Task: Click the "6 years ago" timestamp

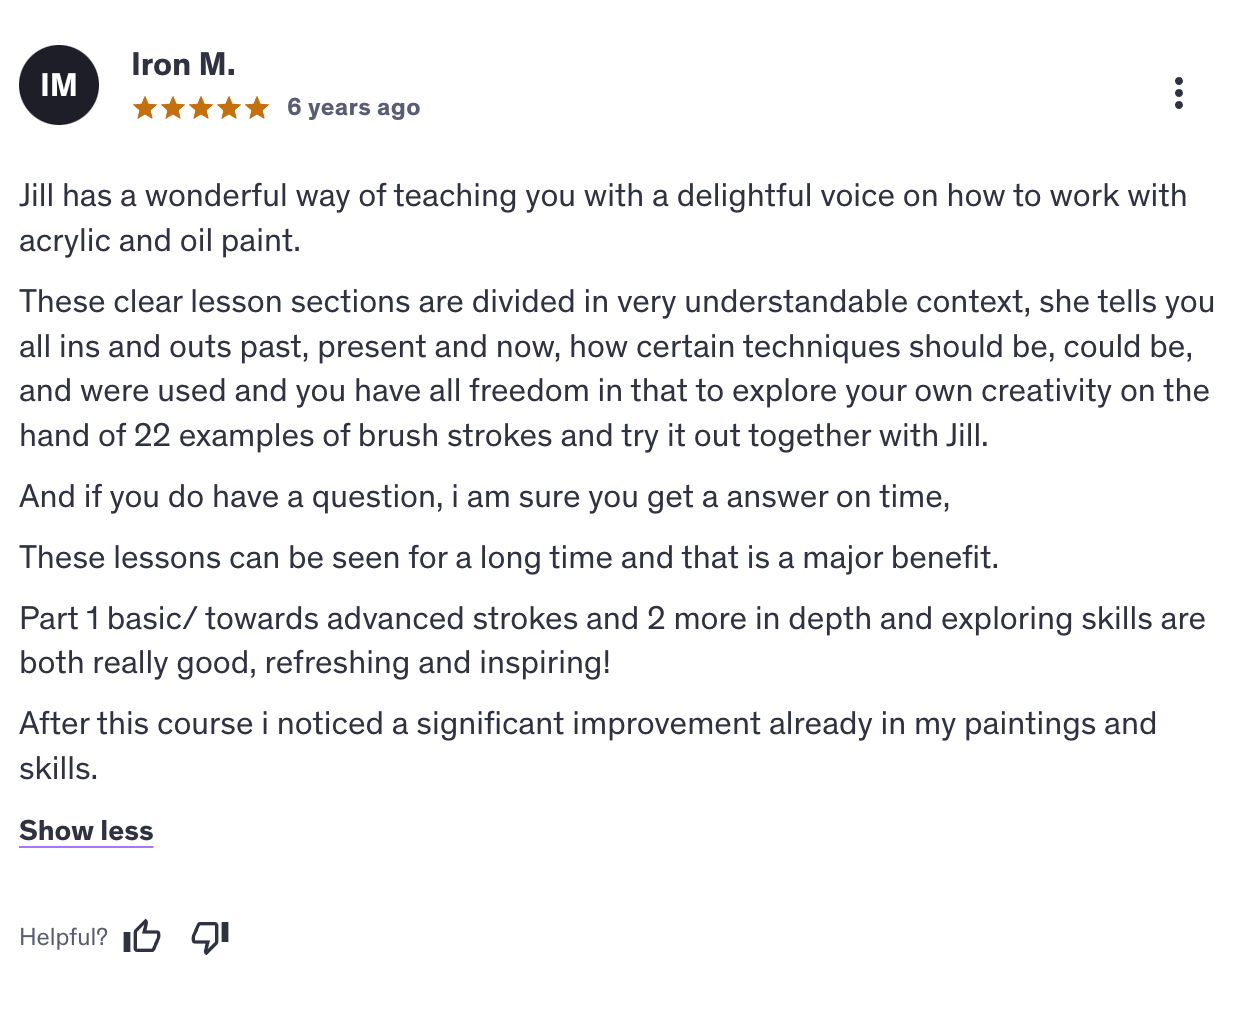Action: [x=353, y=107]
